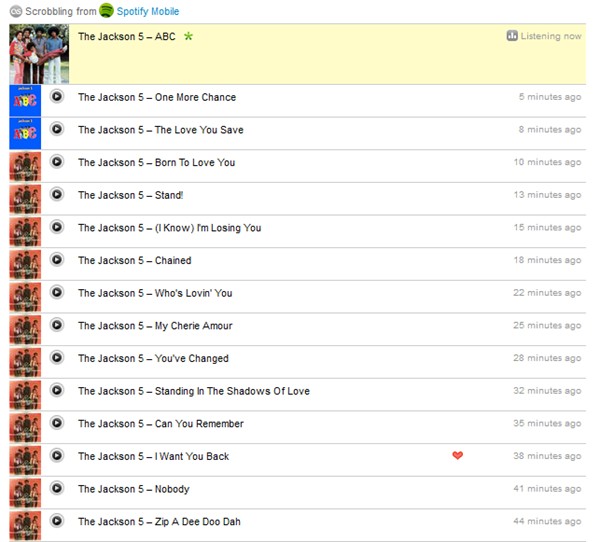Open the Stand! track link
Screen dimensions: 600x542
(169, 195)
